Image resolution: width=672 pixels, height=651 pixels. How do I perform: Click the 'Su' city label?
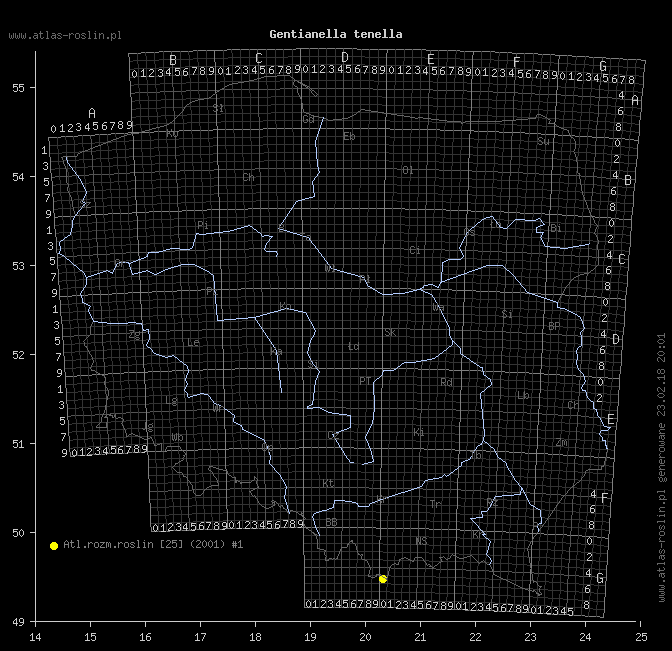543,141
